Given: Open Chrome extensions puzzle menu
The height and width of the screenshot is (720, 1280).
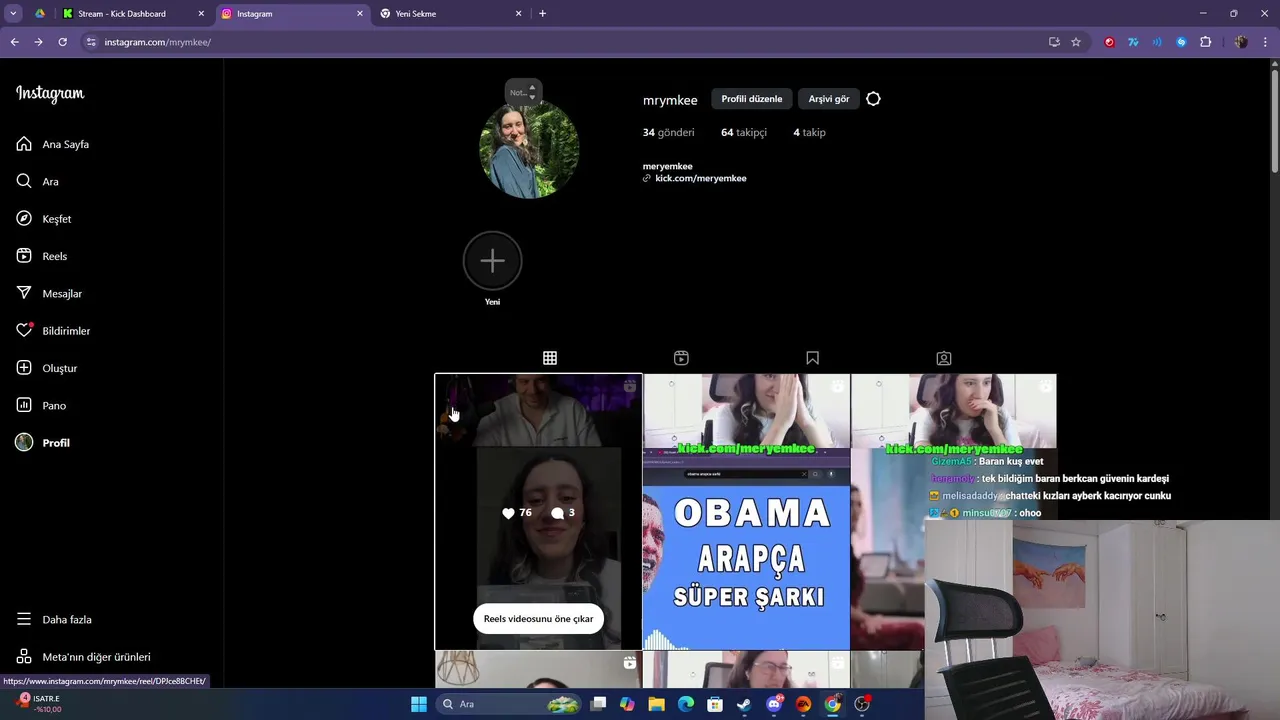Looking at the screenshot, I should (1205, 42).
